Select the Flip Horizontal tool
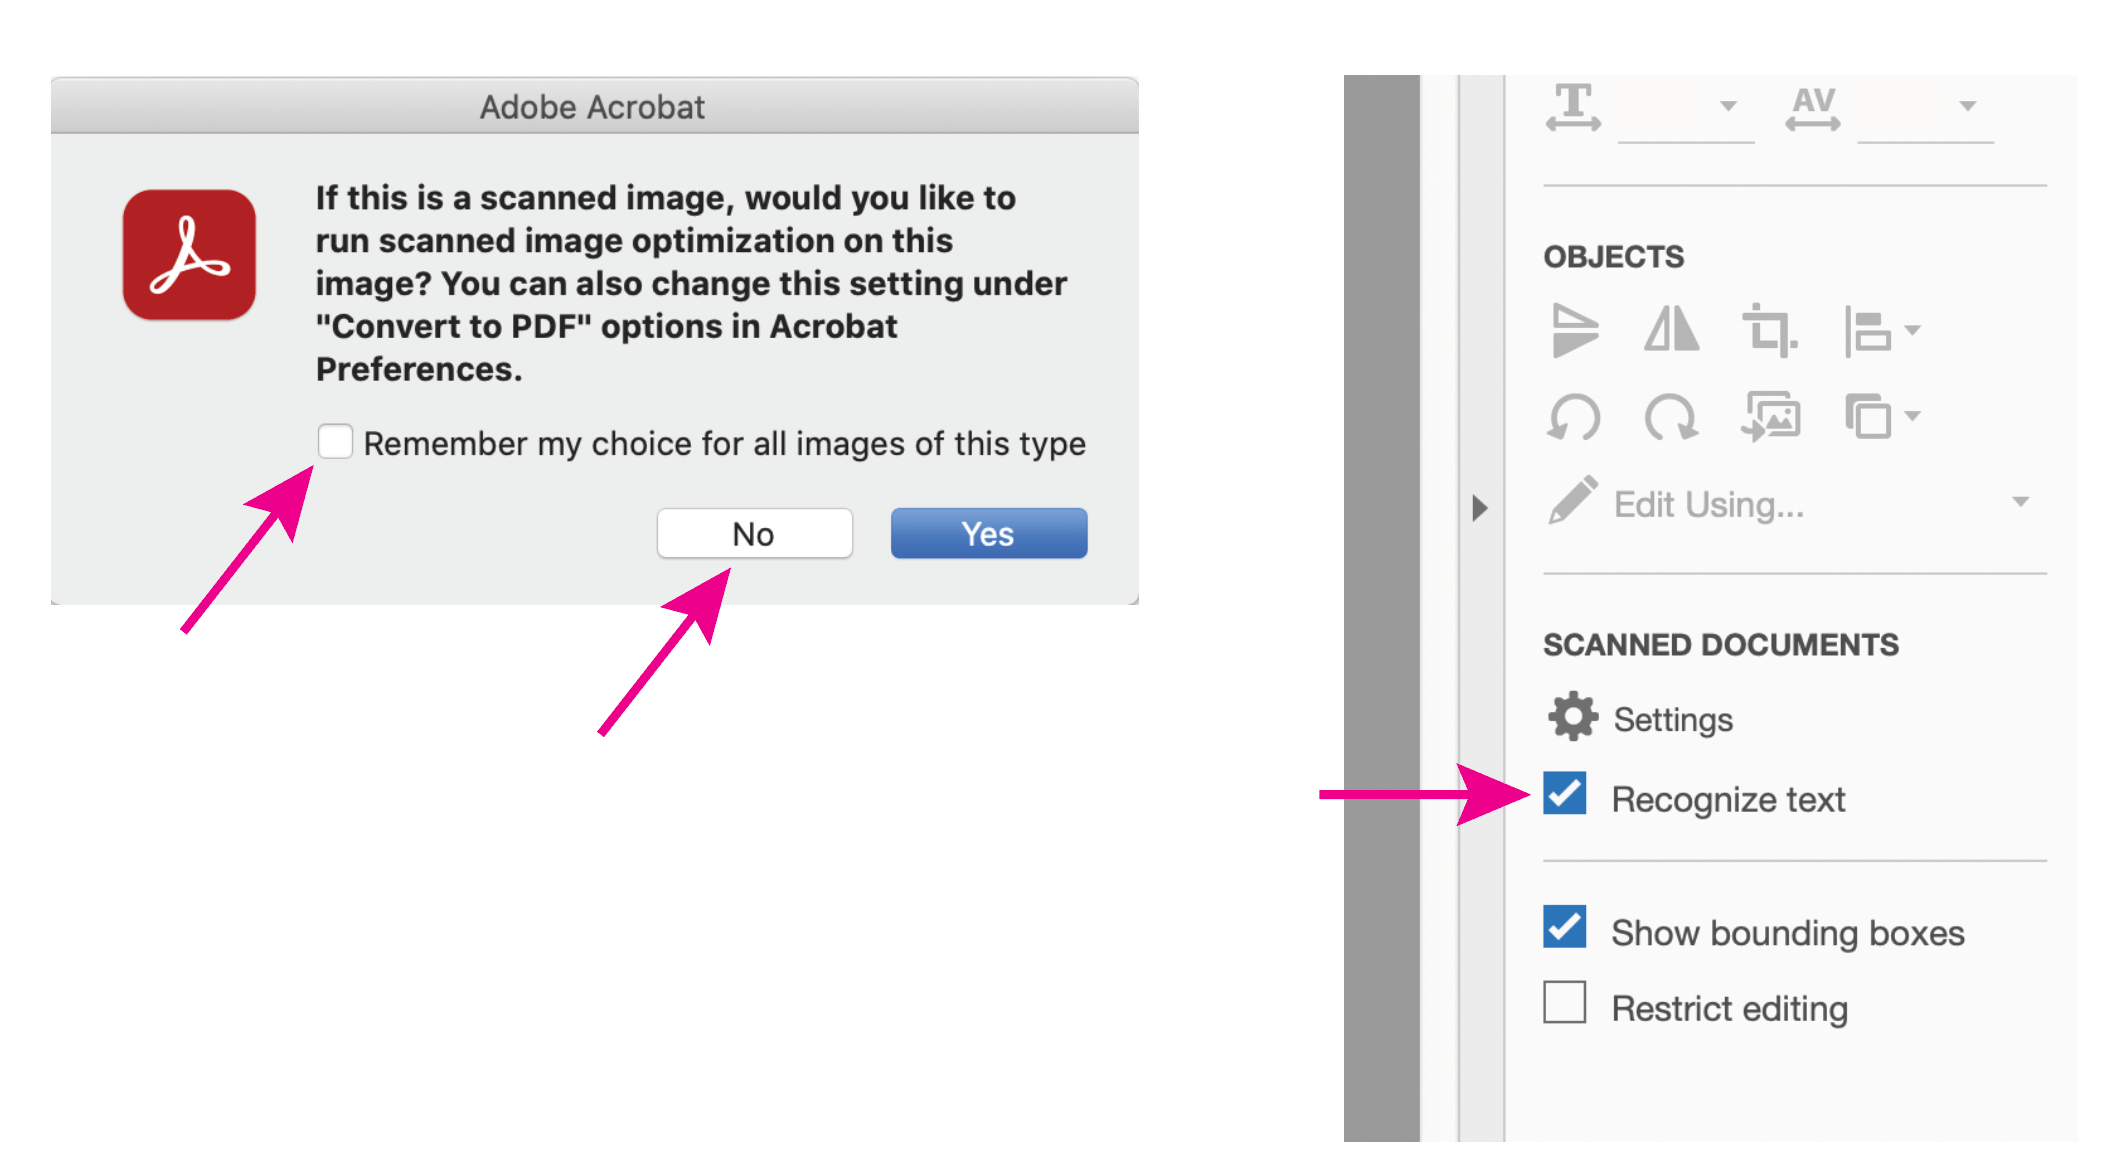 (x=1672, y=330)
